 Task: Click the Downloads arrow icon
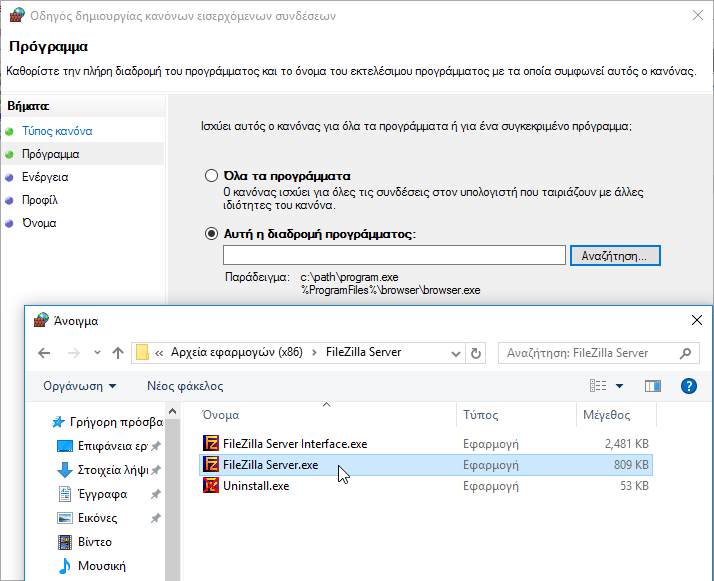pos(65,470)
